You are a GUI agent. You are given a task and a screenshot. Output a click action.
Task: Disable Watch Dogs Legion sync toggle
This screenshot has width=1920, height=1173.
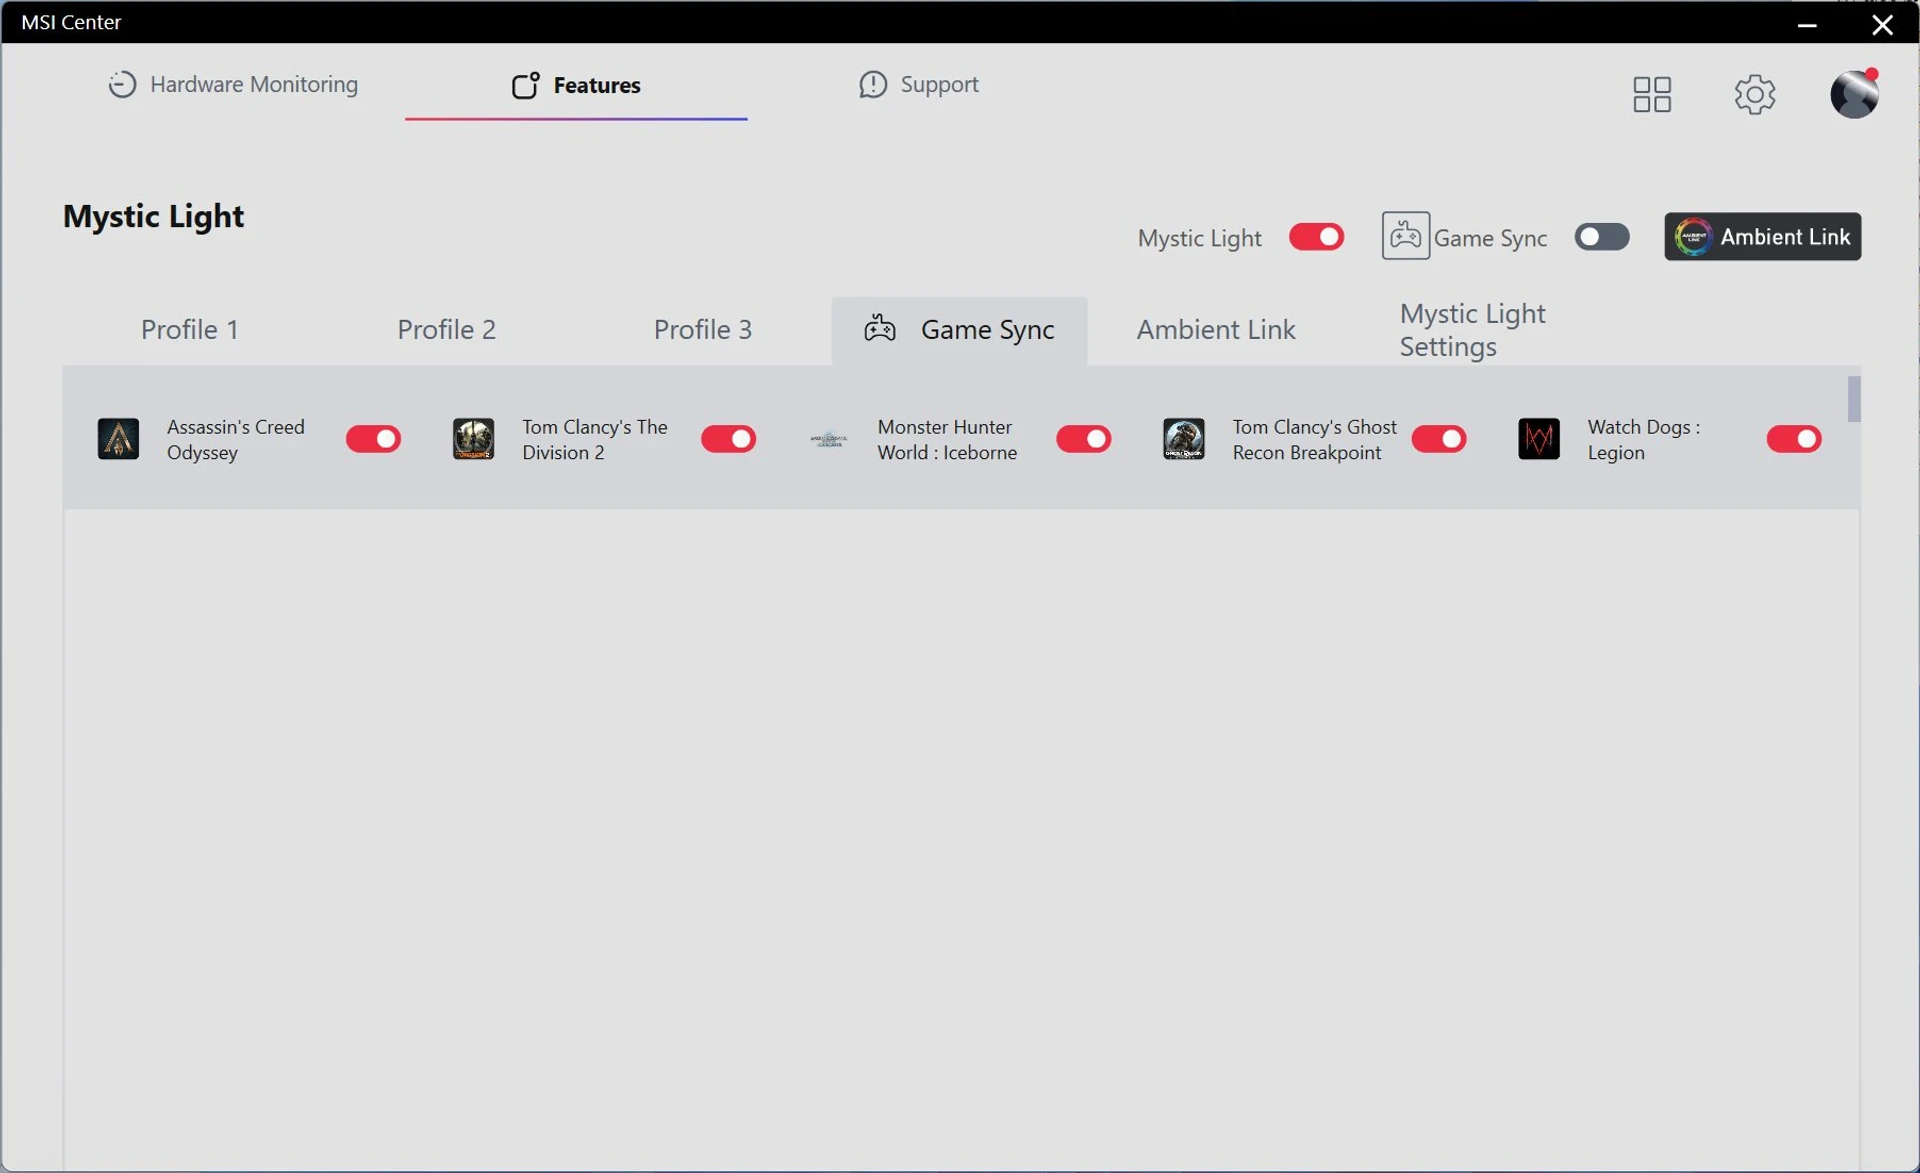(1793, 439)
